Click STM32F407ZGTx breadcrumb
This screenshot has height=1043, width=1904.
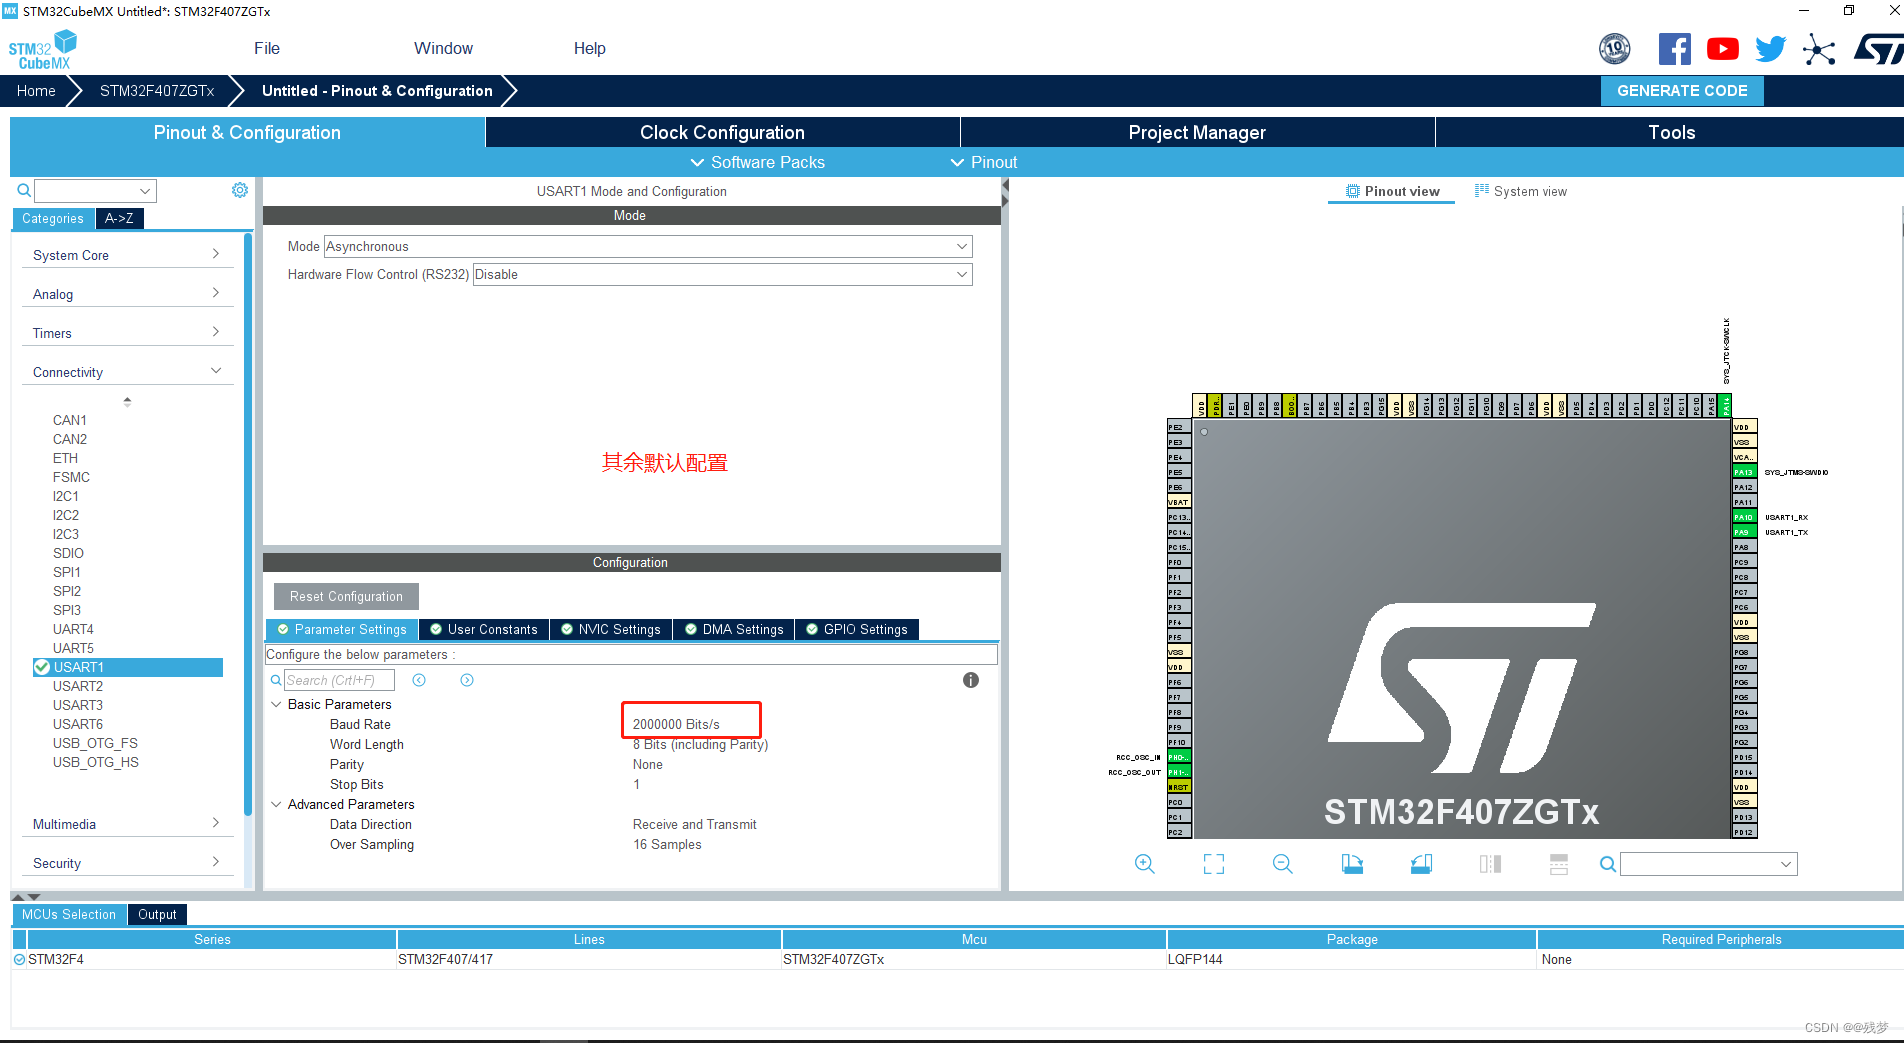(157, 90)
